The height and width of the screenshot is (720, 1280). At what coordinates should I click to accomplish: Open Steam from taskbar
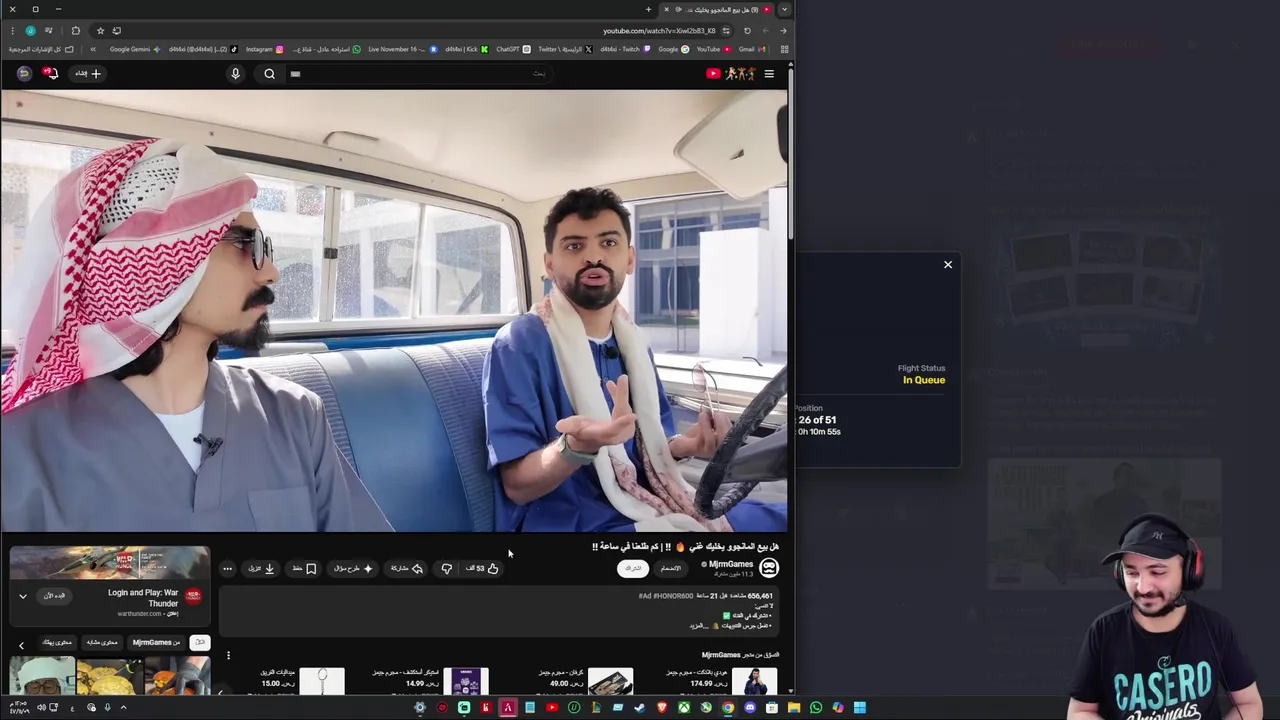(640, 708)
